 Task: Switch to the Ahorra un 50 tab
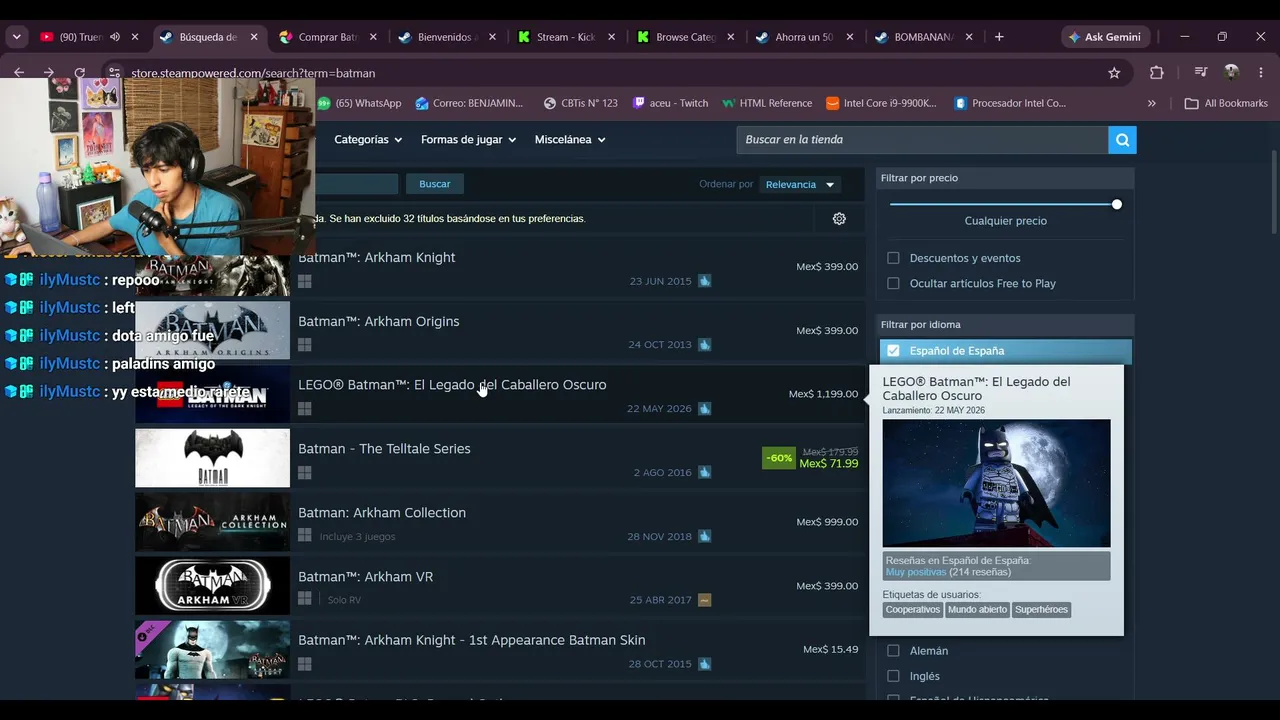click(804, 37)
